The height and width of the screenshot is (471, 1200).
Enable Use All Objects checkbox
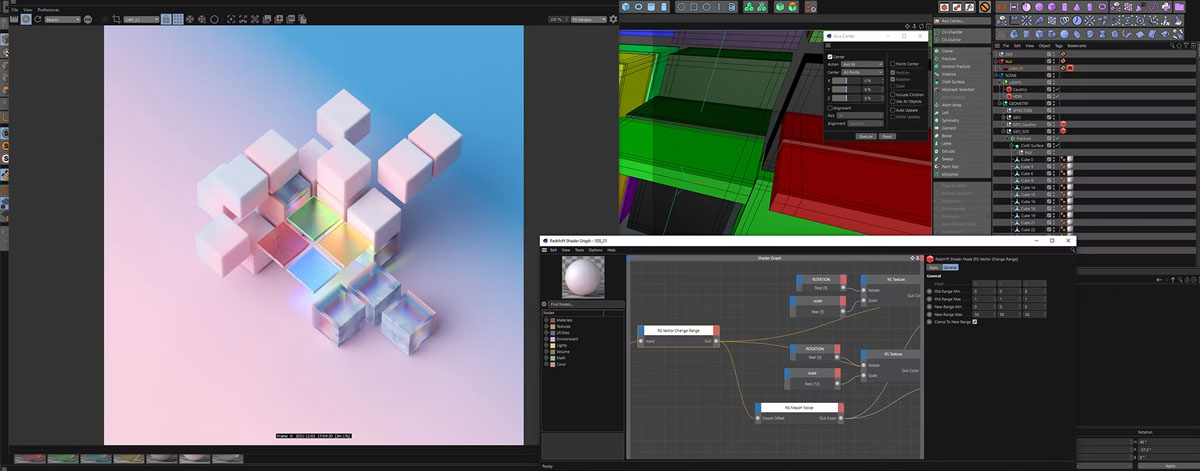pos(892,101)
